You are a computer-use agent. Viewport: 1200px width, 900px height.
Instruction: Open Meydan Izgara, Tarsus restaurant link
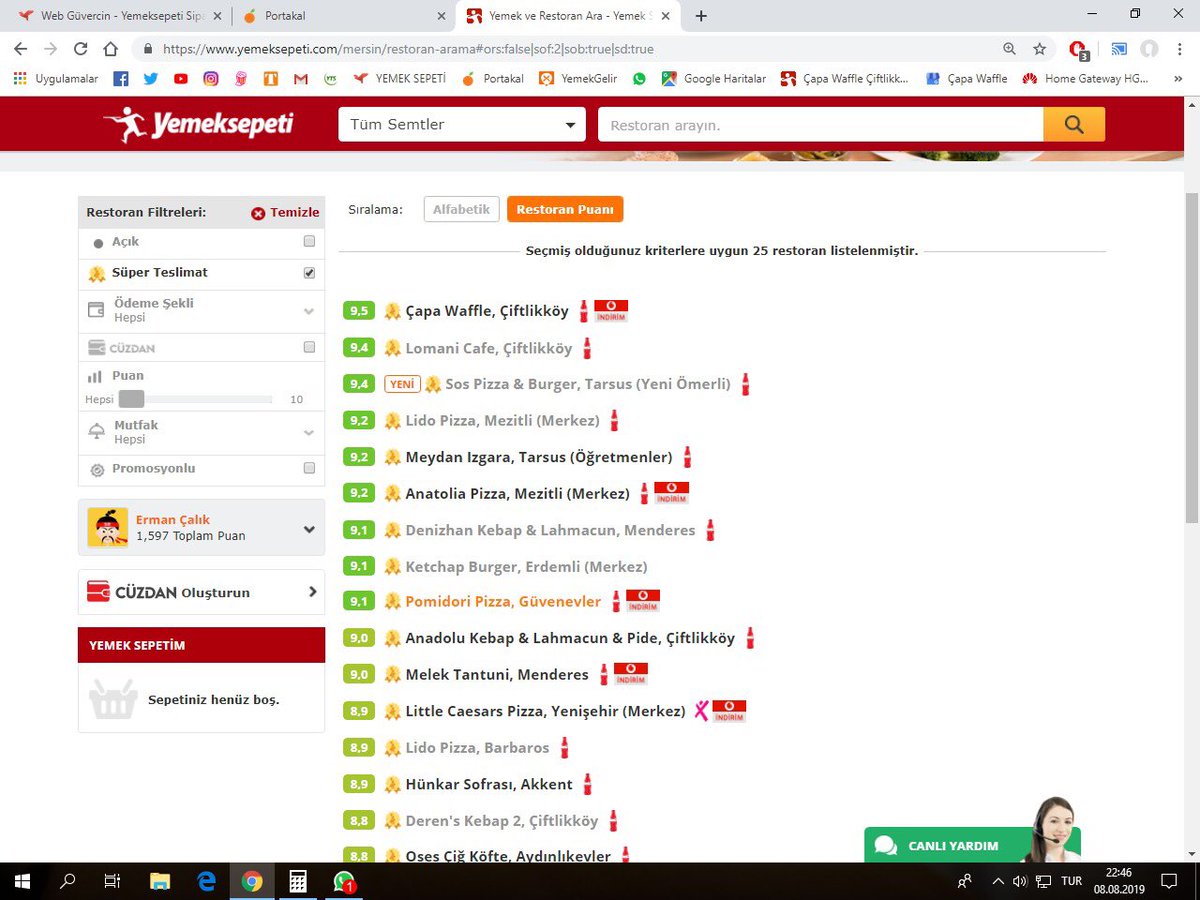[x=539, y=457]
